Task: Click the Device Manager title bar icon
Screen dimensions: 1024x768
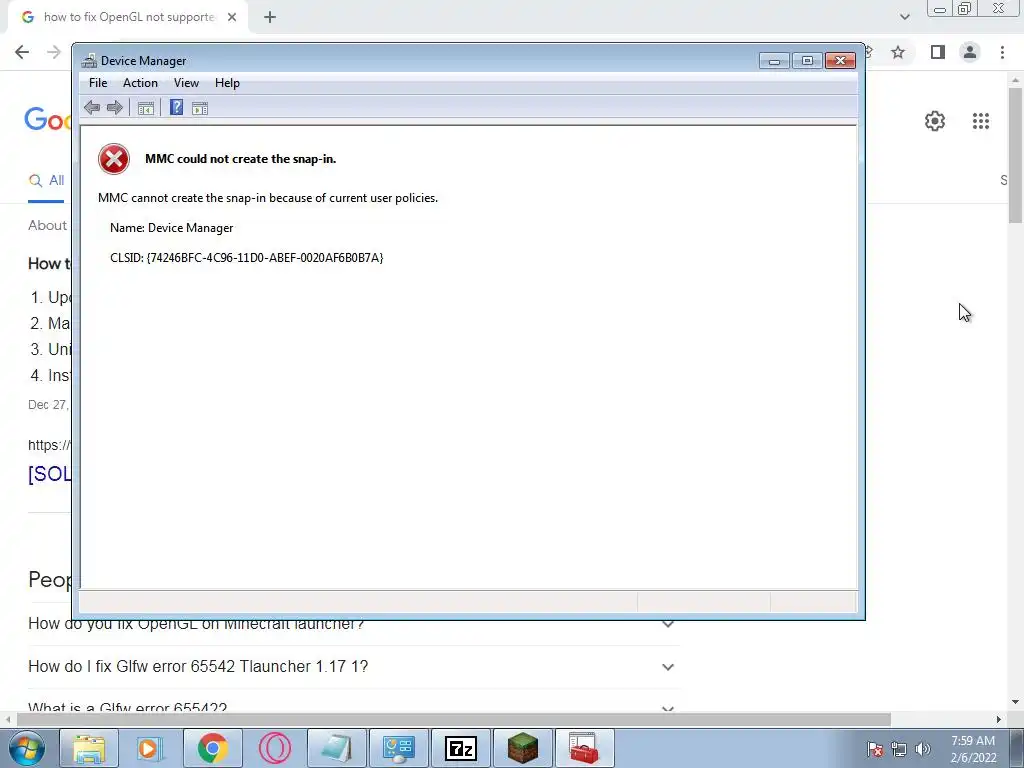Action: [x=89, y=61]
